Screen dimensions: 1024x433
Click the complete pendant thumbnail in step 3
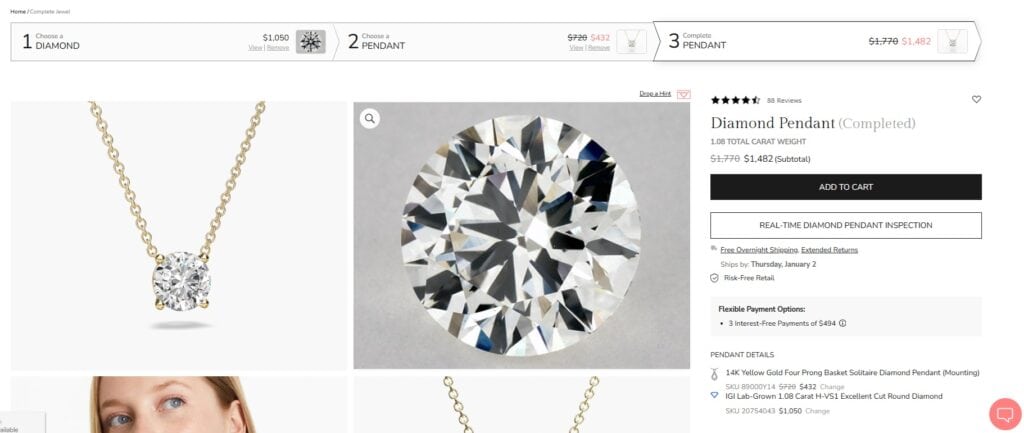[952, 41]
